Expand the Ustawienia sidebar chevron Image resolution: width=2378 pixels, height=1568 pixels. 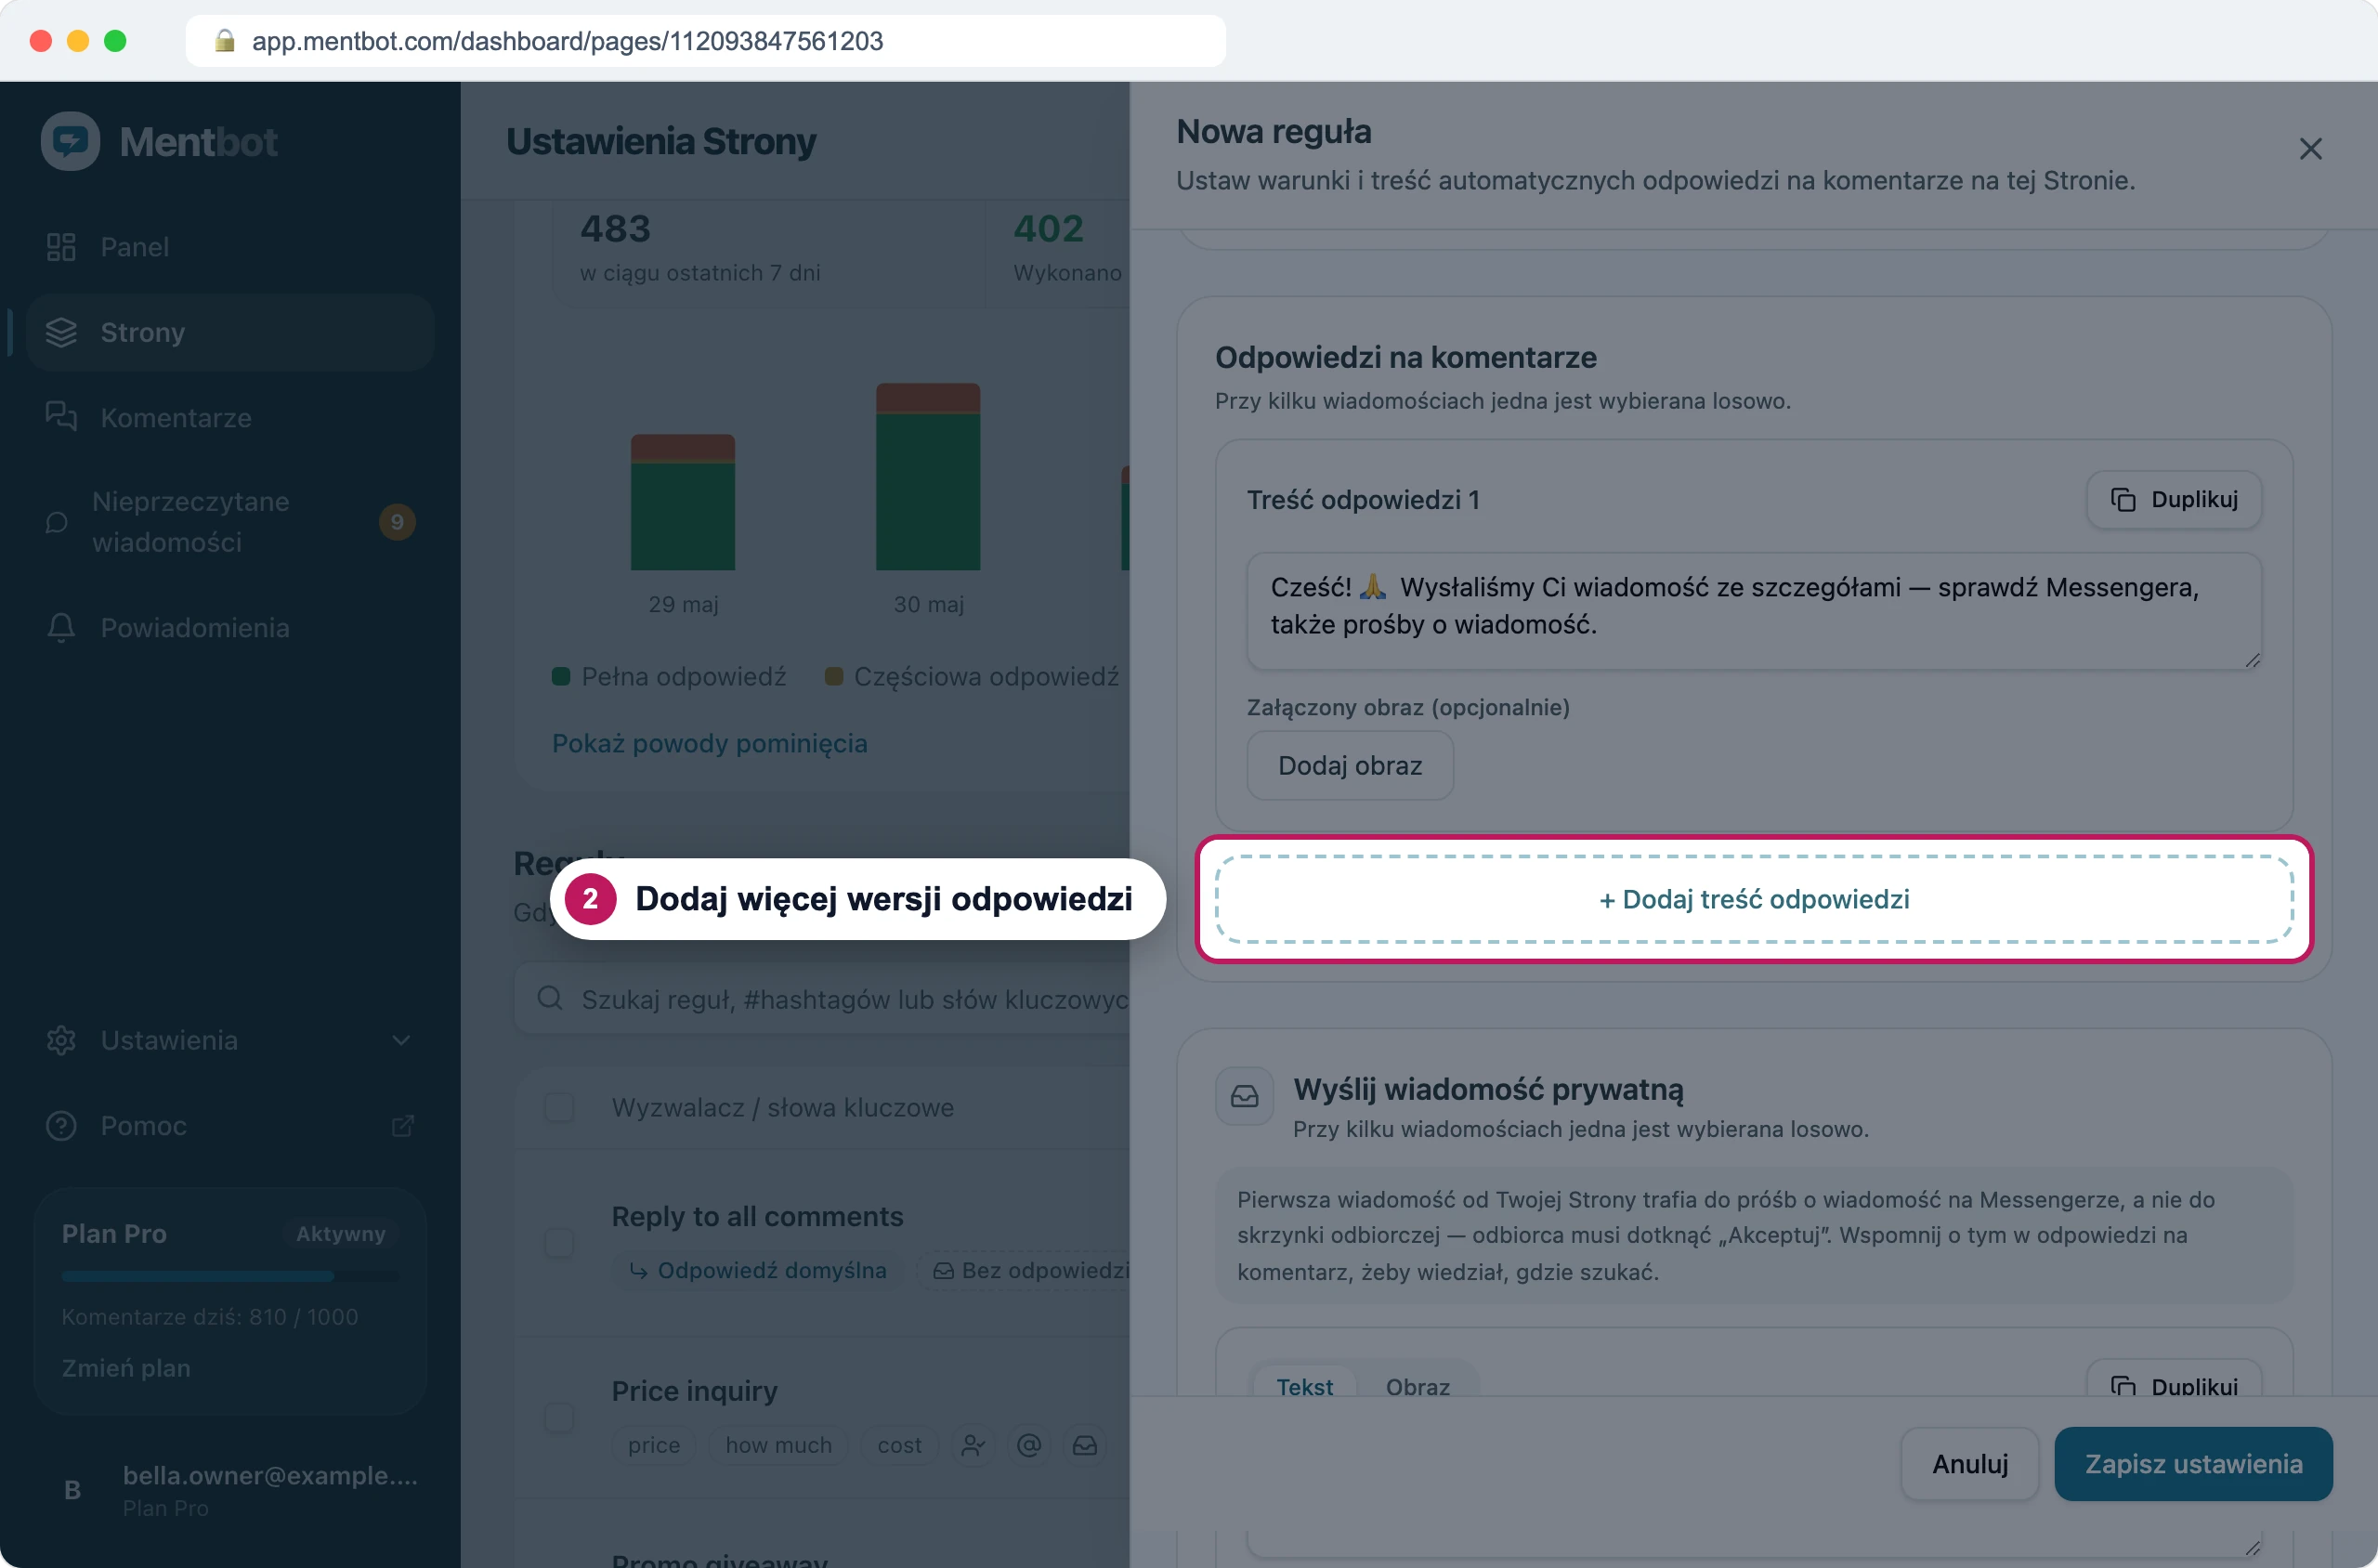click(x=401, y=1040)
